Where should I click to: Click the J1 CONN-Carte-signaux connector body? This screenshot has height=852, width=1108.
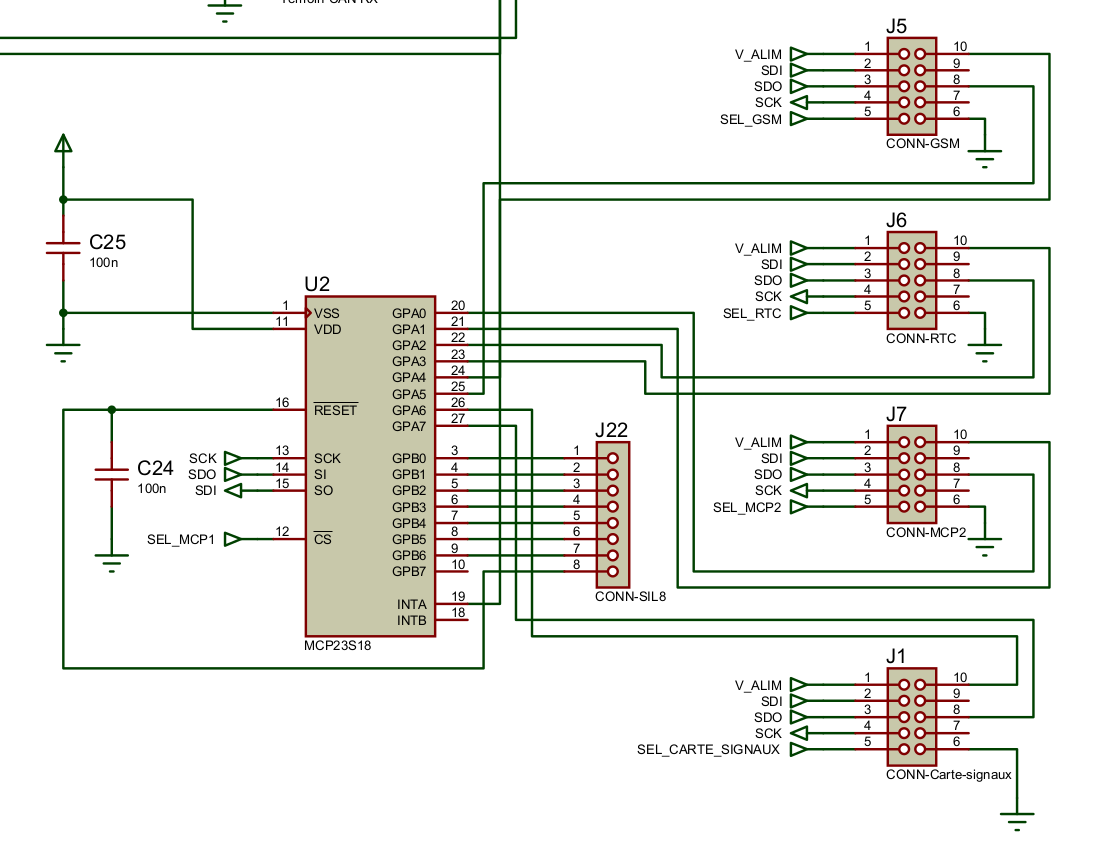tap(911, 717)
